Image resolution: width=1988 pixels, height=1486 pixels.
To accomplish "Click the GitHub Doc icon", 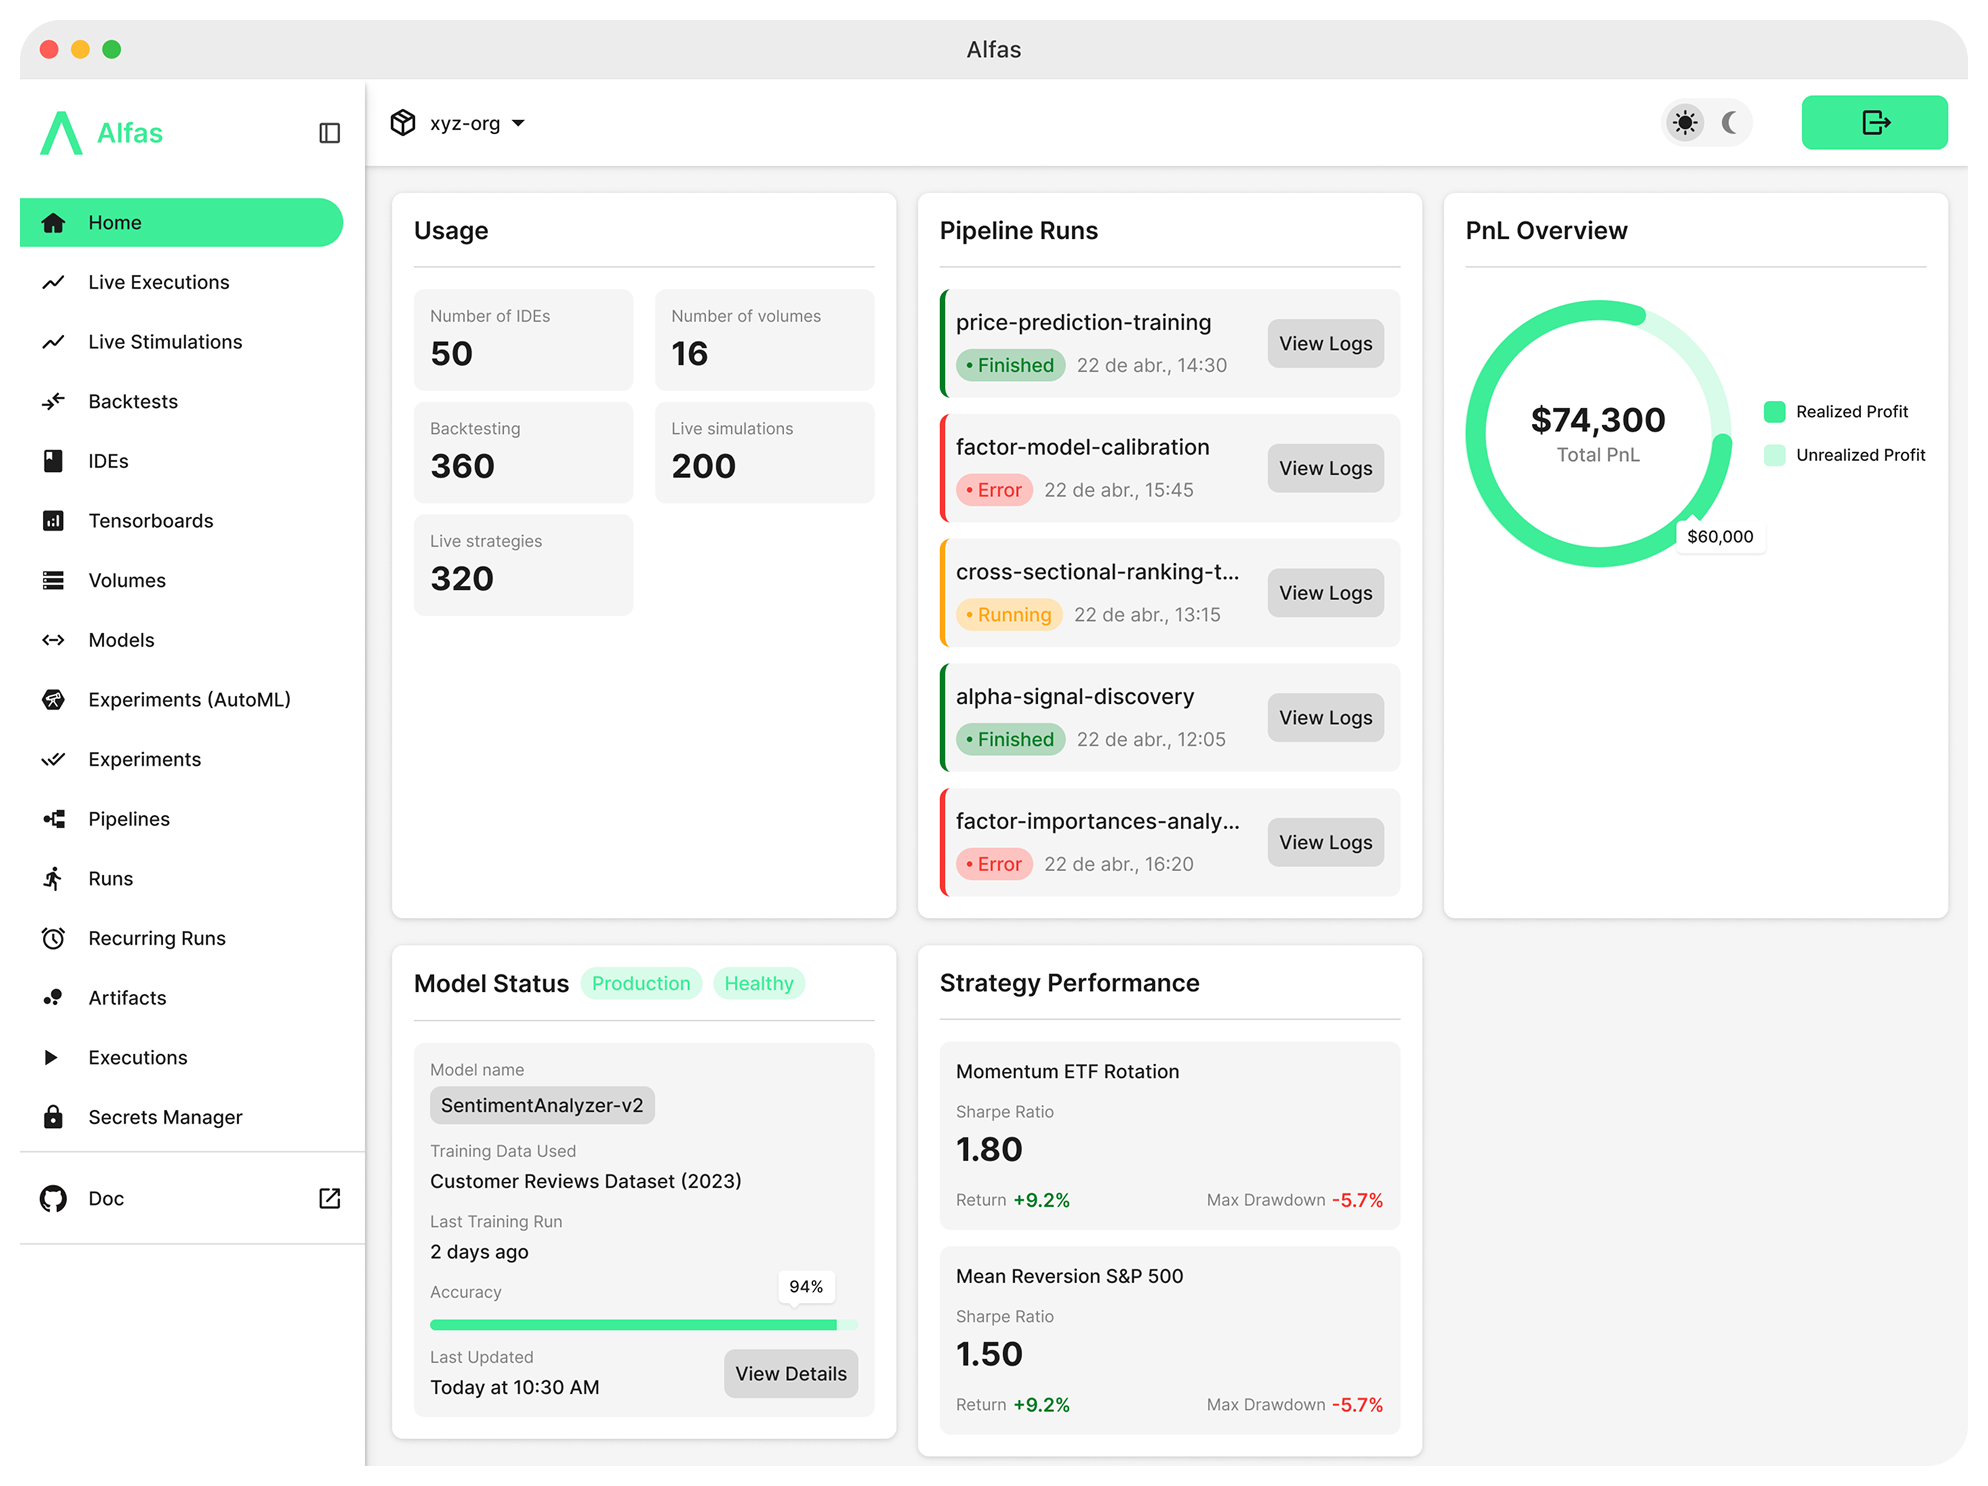I will 53,1198.
